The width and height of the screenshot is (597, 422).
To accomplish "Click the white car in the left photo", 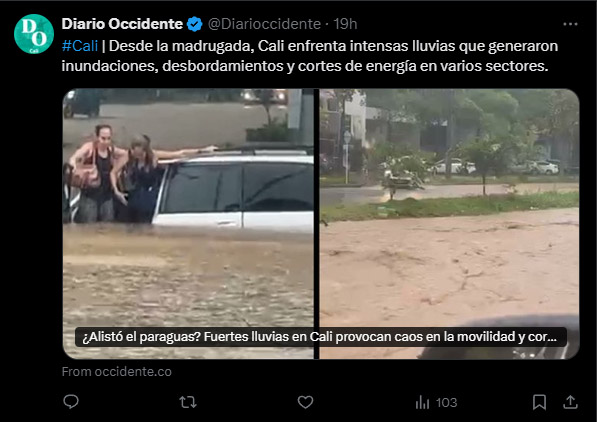I will (x=233, y=189).
